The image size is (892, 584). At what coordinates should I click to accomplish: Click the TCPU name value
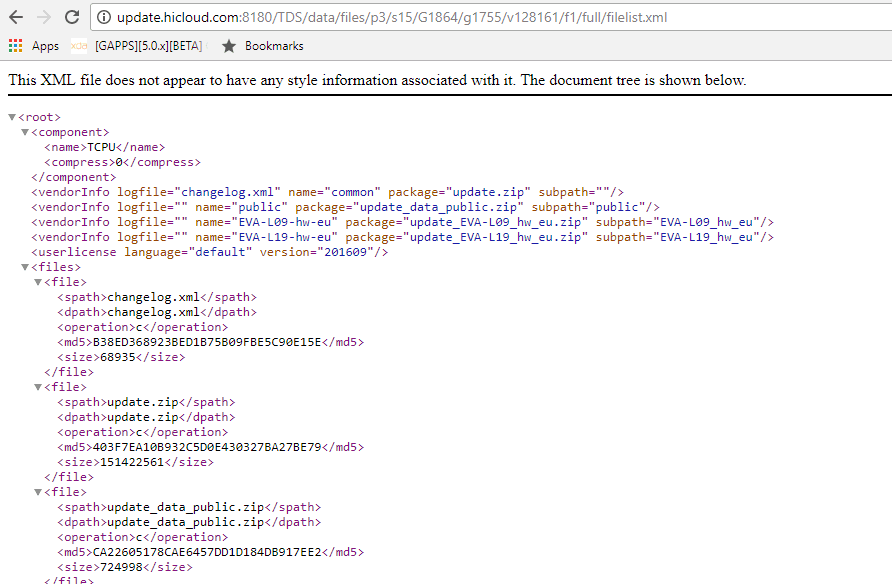pyautogui.click(x=101, y=147)
